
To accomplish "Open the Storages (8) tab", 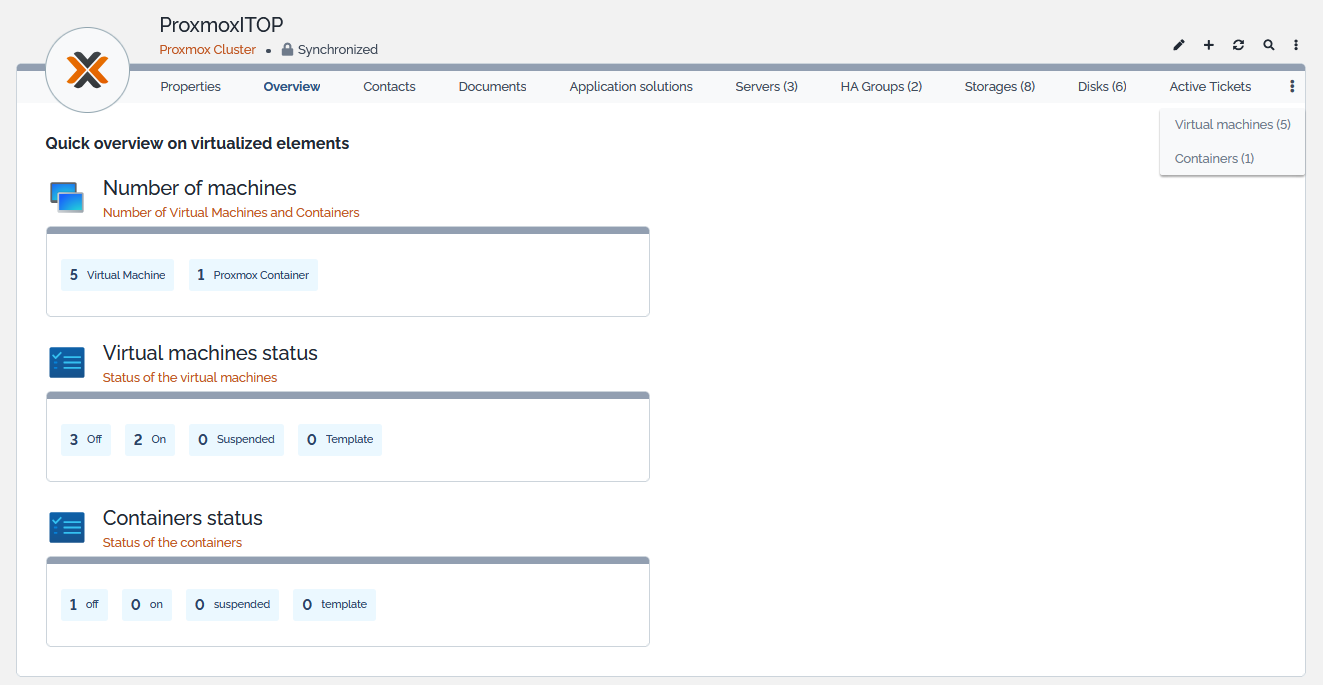I will (x=999, y=87).
